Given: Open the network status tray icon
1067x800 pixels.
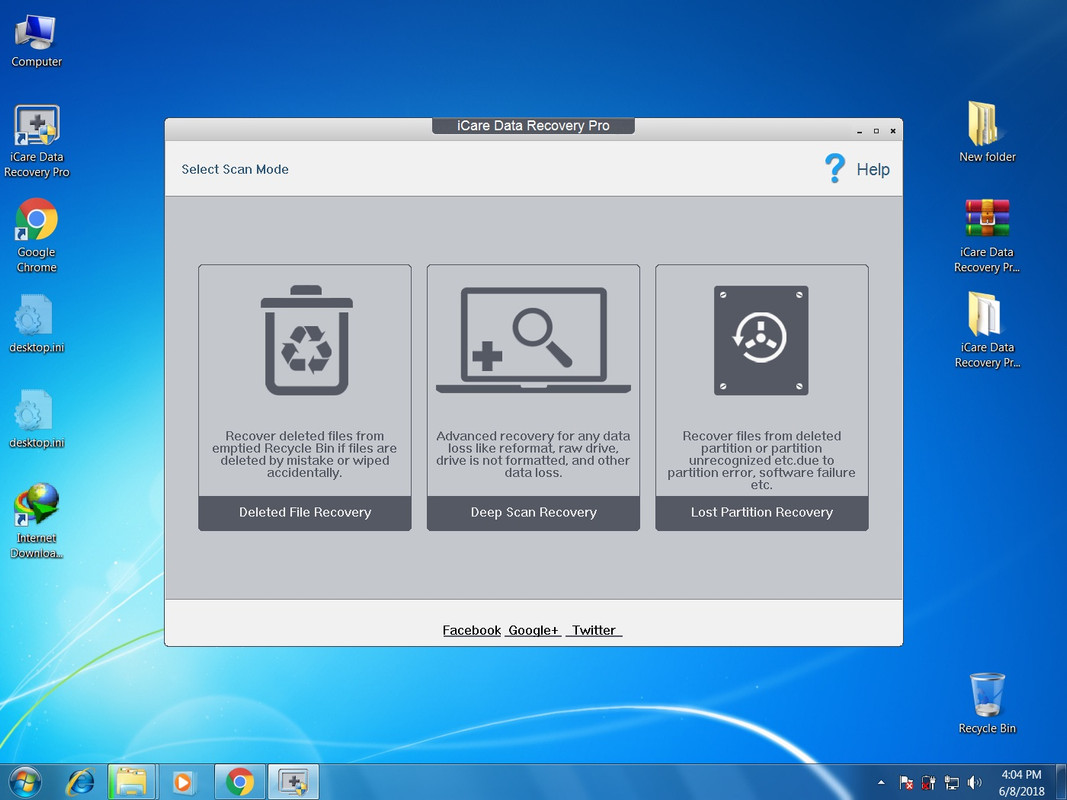Looking at the screenshot, I should point(951,783).
